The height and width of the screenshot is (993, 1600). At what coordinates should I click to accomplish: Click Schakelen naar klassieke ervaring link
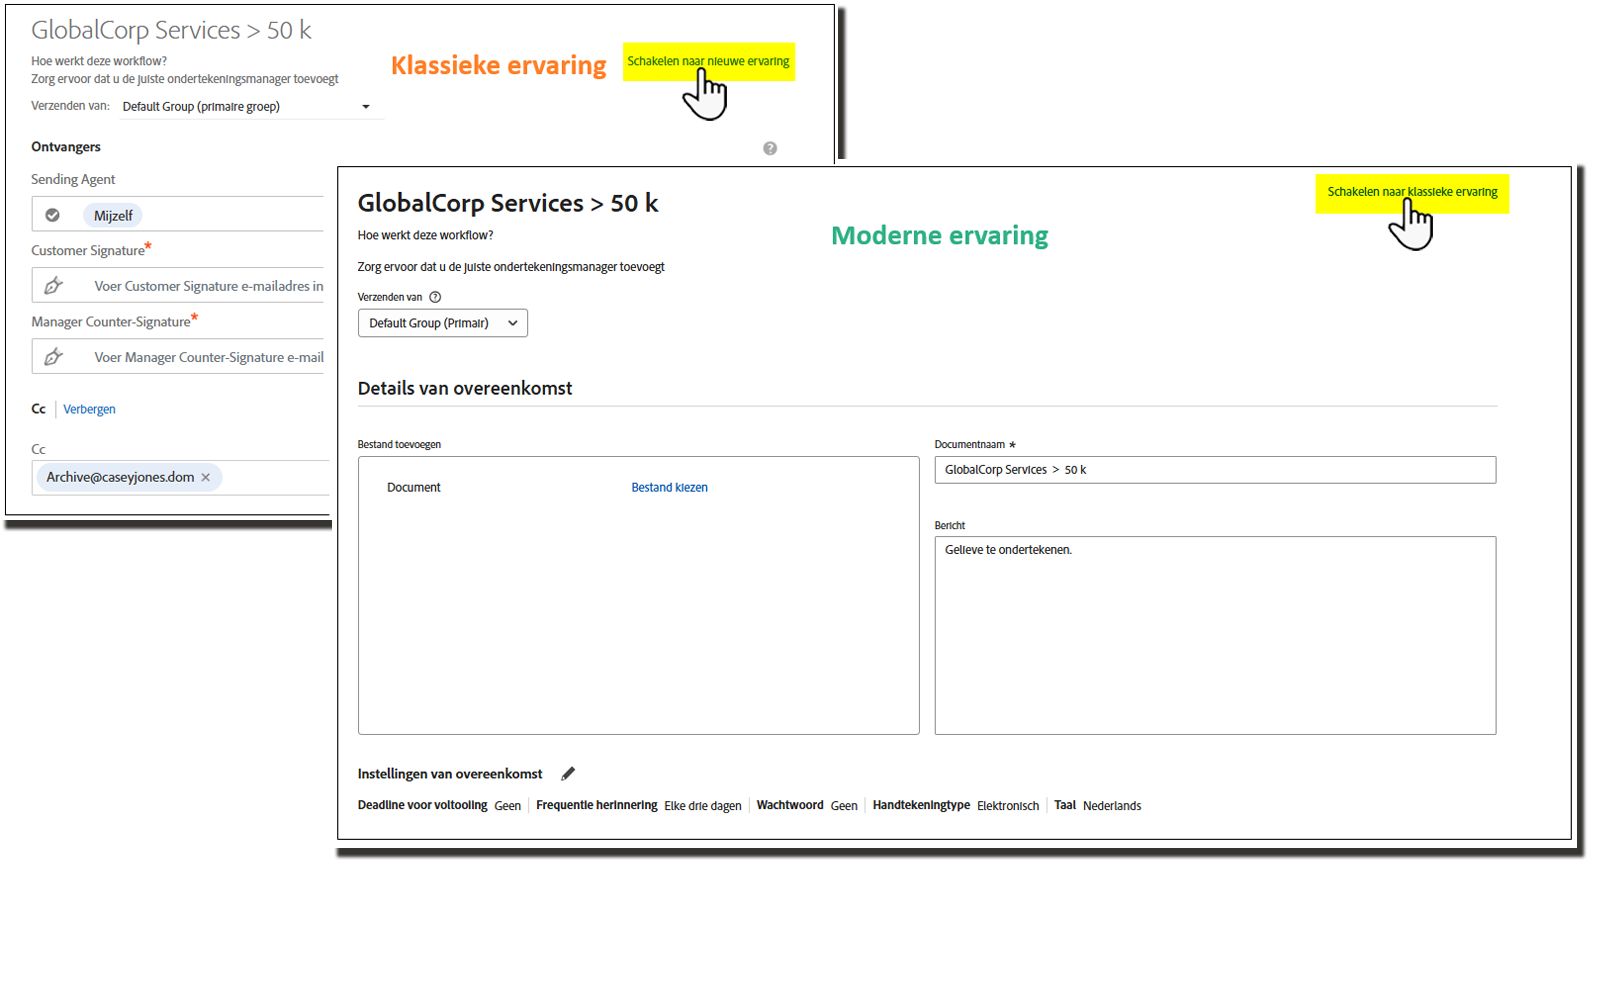click(1412, 192)
